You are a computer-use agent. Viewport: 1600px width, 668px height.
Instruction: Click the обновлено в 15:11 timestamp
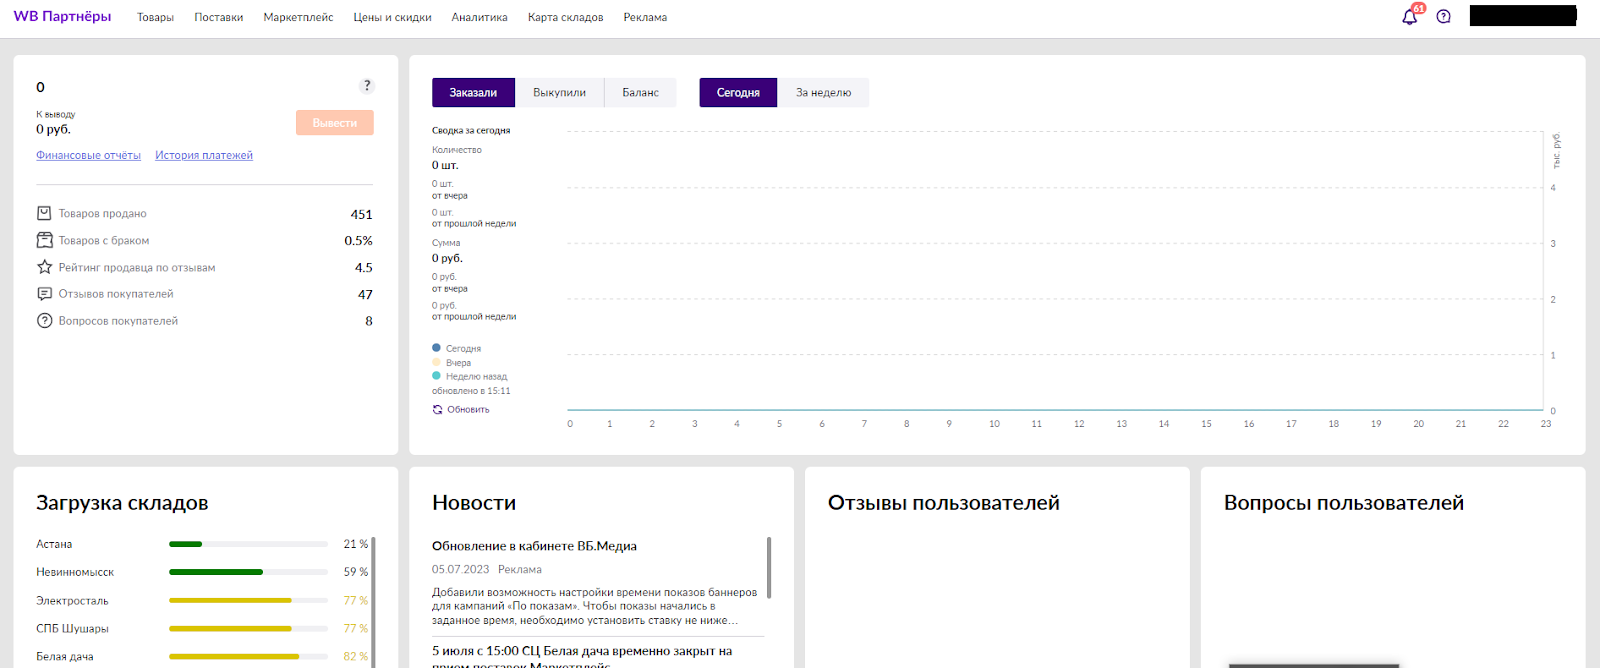[x=471, y=391]
